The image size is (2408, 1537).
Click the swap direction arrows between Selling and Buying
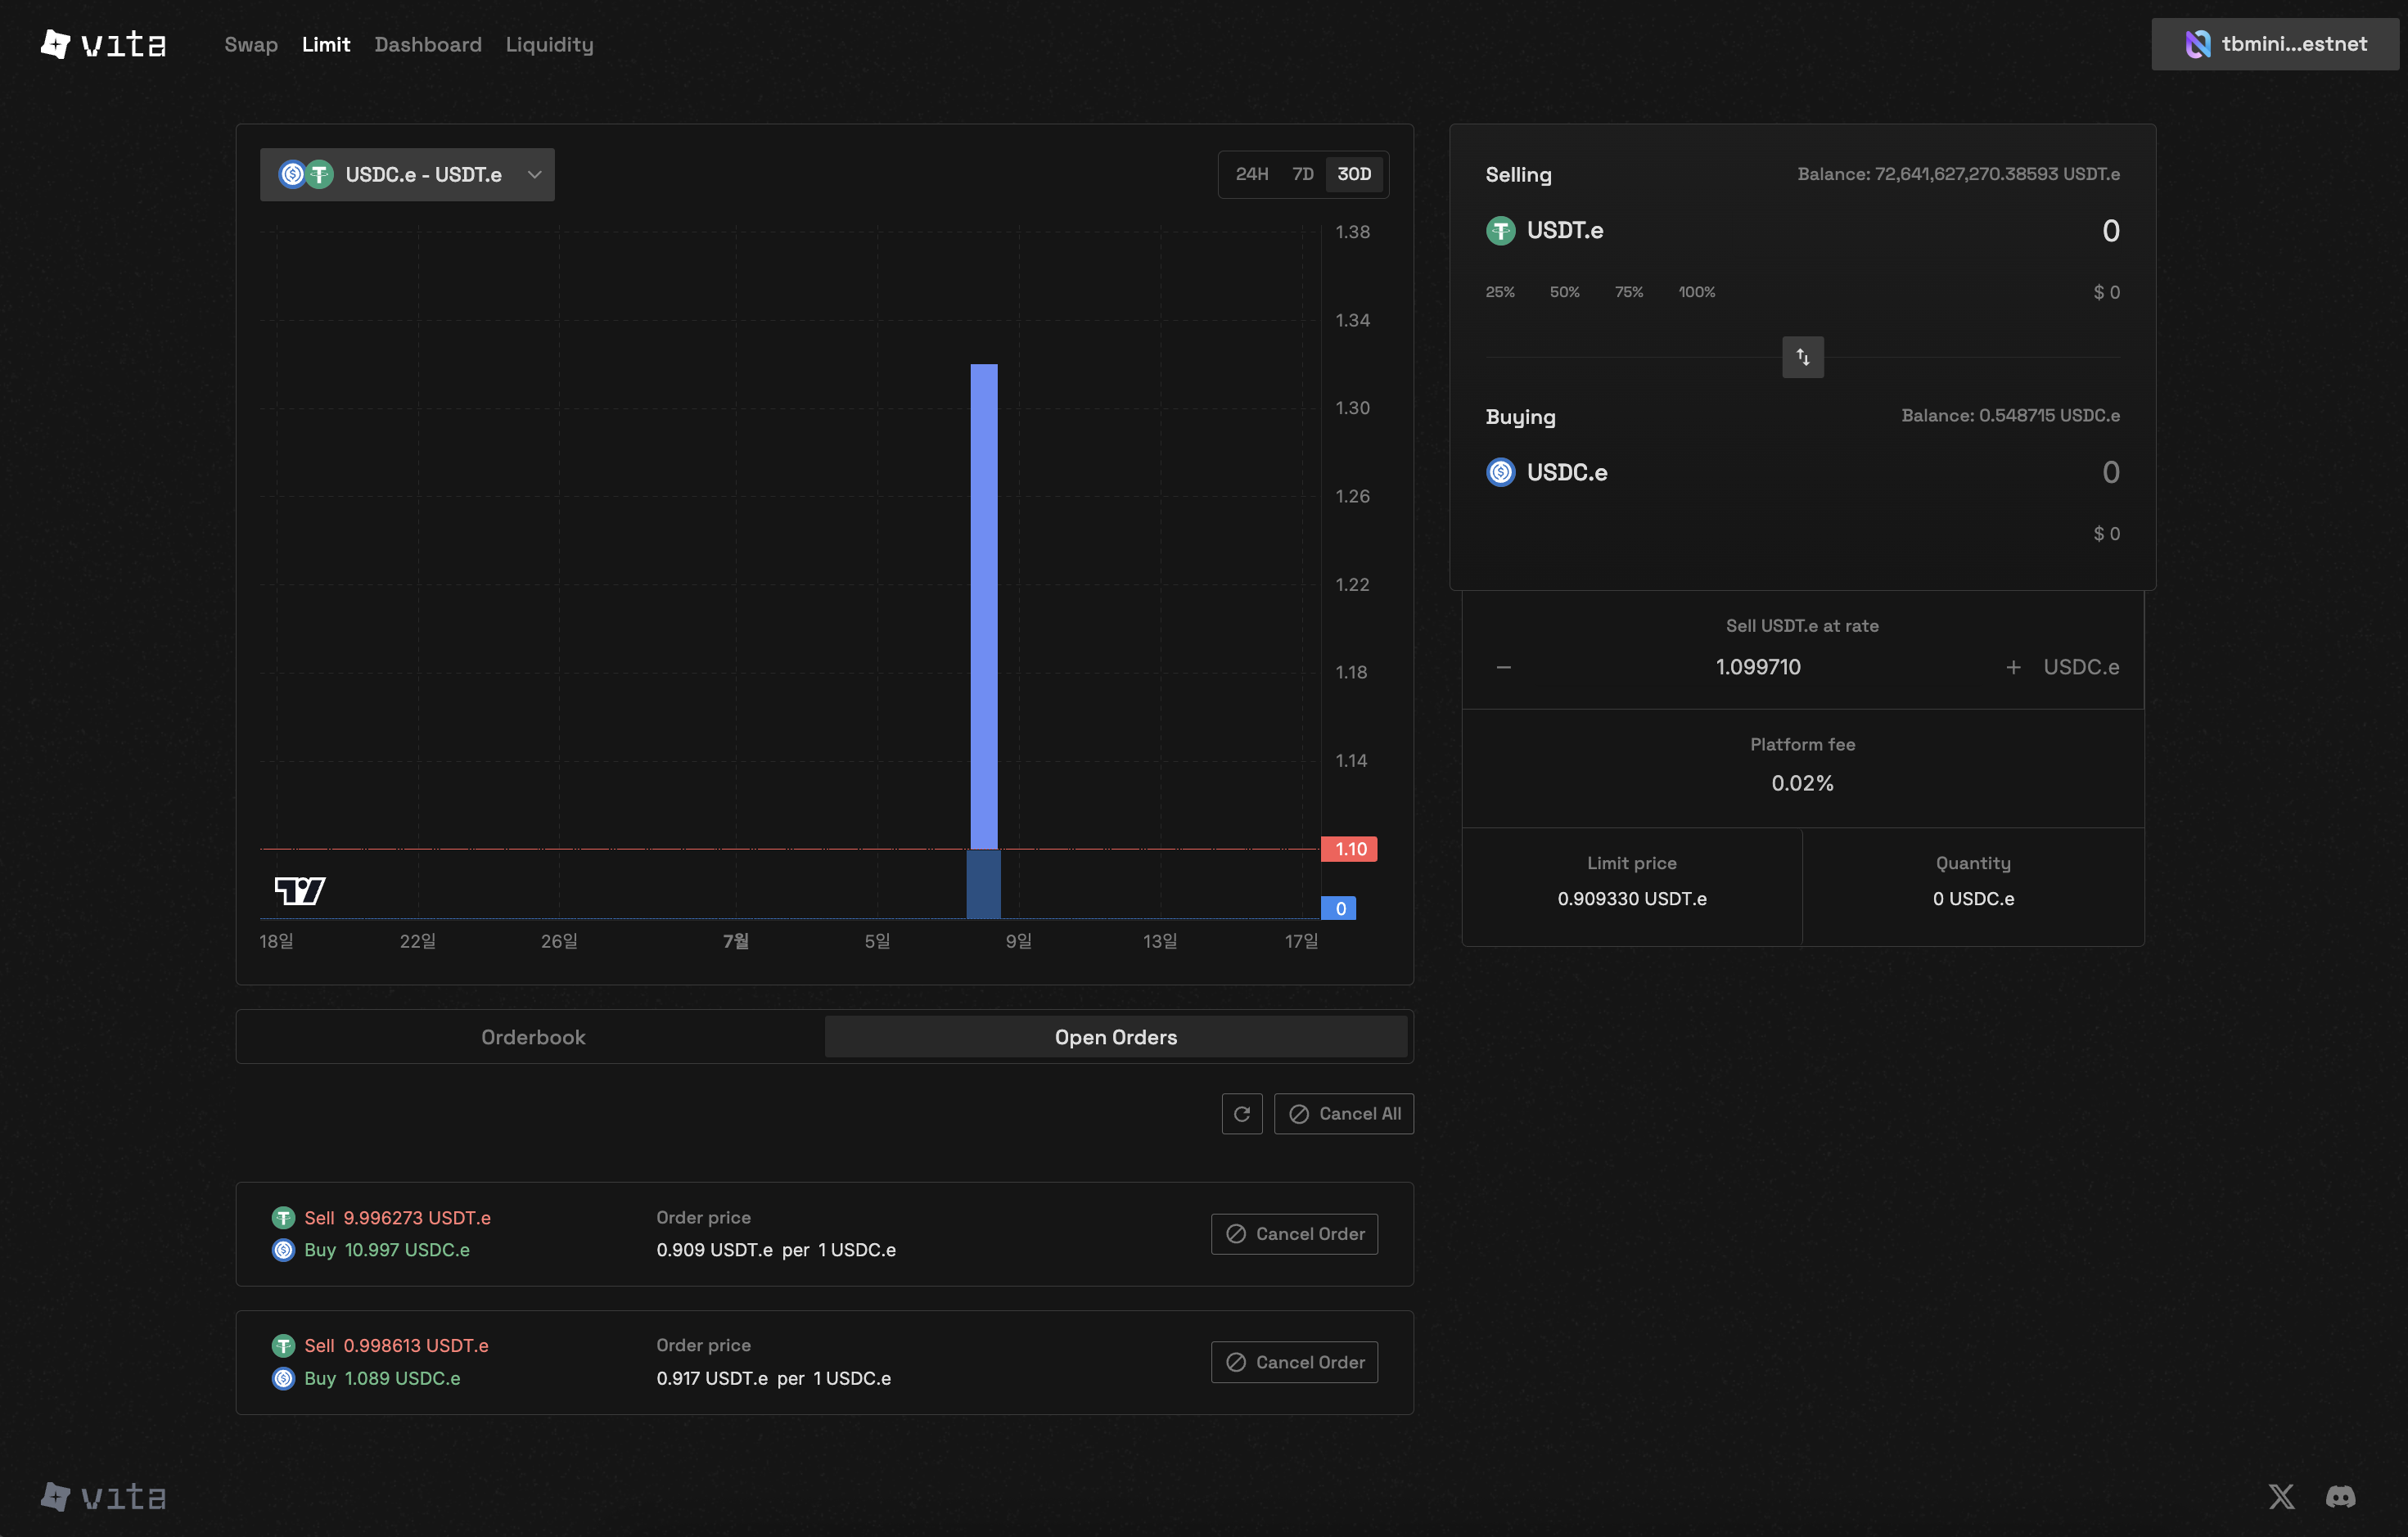(1802, 357)
